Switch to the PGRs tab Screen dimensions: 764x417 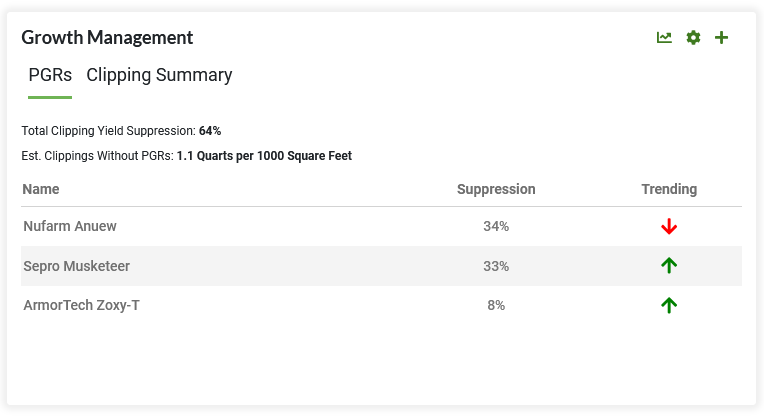click(x=50, y=75)
